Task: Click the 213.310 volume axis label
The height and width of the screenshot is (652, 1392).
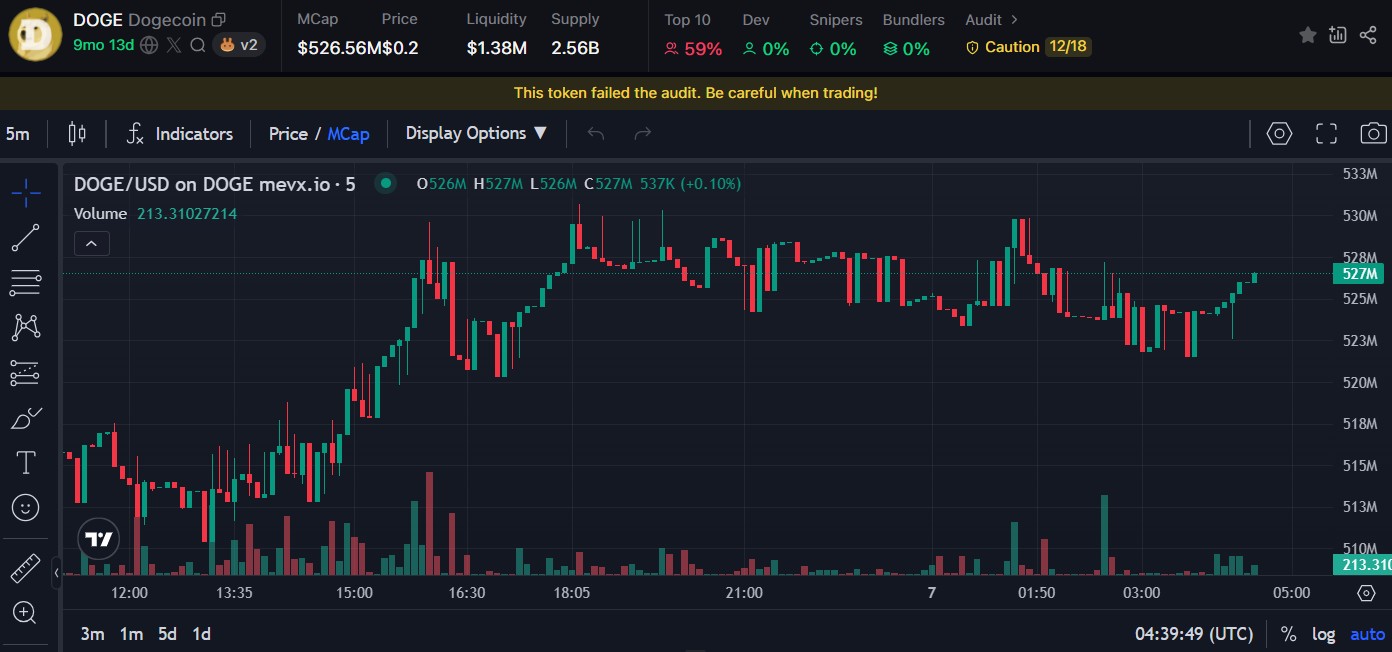Action: click(1361, 565)
